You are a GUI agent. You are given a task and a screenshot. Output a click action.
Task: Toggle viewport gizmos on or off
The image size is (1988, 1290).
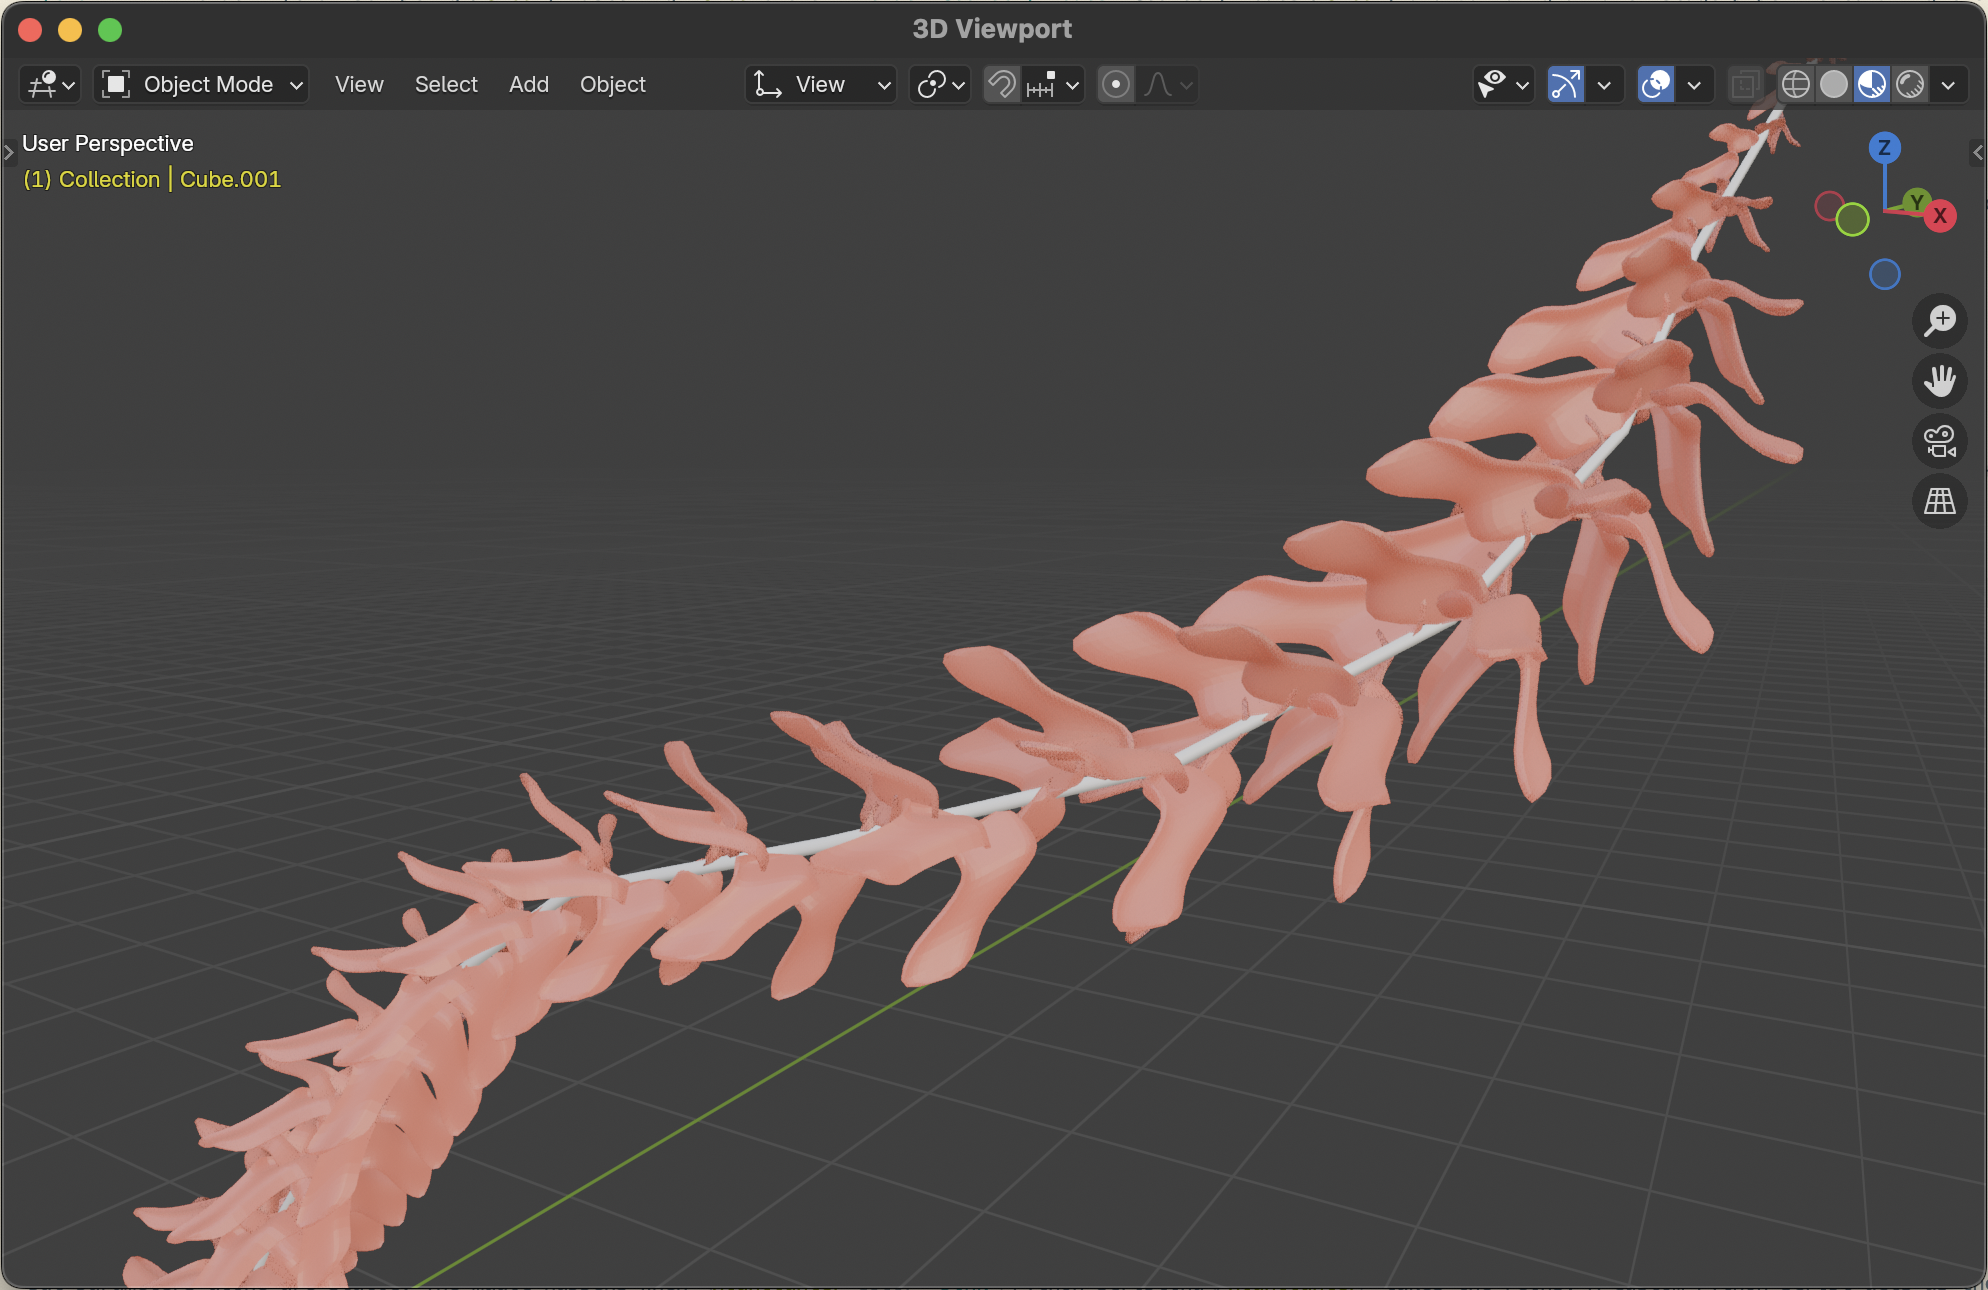1565,84
